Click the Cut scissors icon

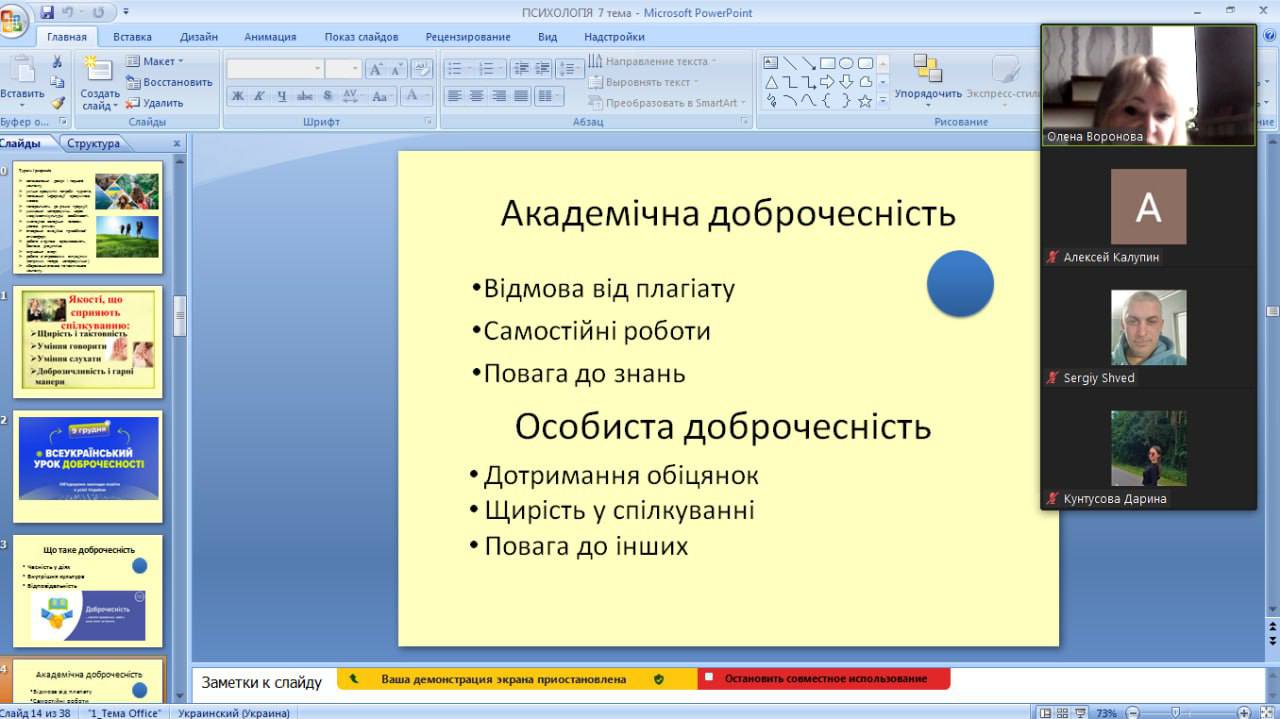(x=58, y=62)
